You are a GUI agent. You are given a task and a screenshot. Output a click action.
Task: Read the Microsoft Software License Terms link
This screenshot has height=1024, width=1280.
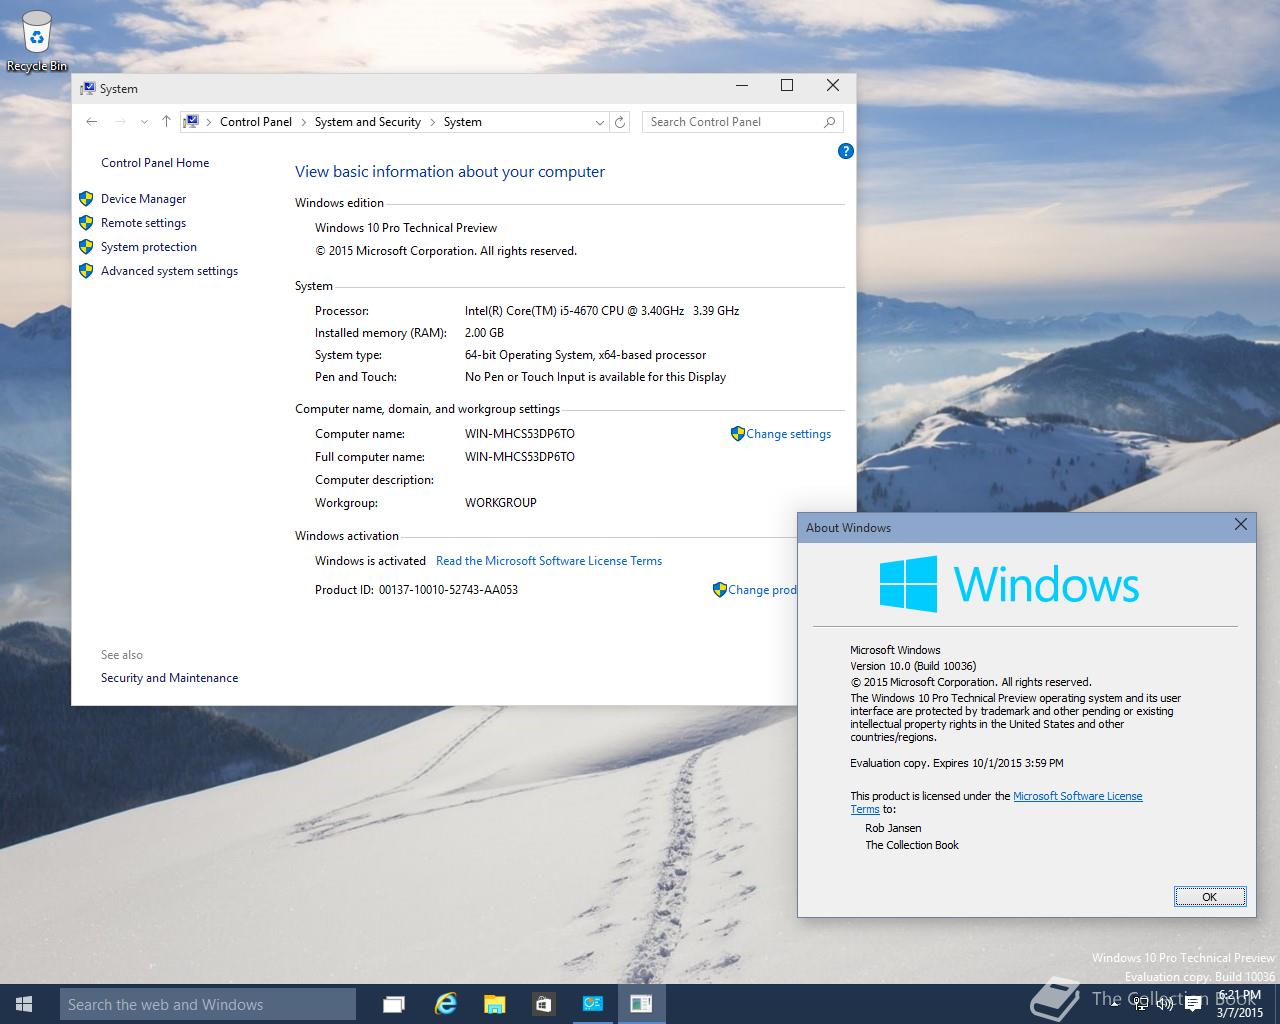549,561
